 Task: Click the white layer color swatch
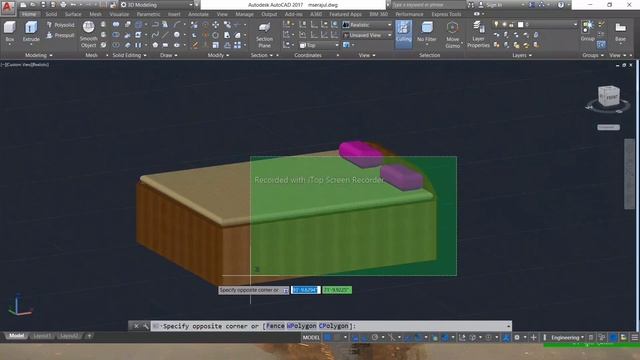[x=520, y=24]
